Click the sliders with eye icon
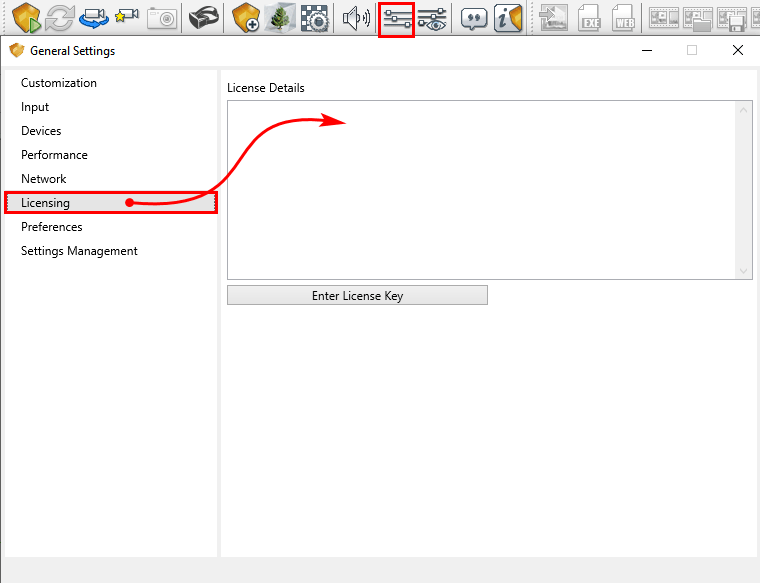Image resolution: width=760 pixels, height=583 pixels. pos(432,19)
